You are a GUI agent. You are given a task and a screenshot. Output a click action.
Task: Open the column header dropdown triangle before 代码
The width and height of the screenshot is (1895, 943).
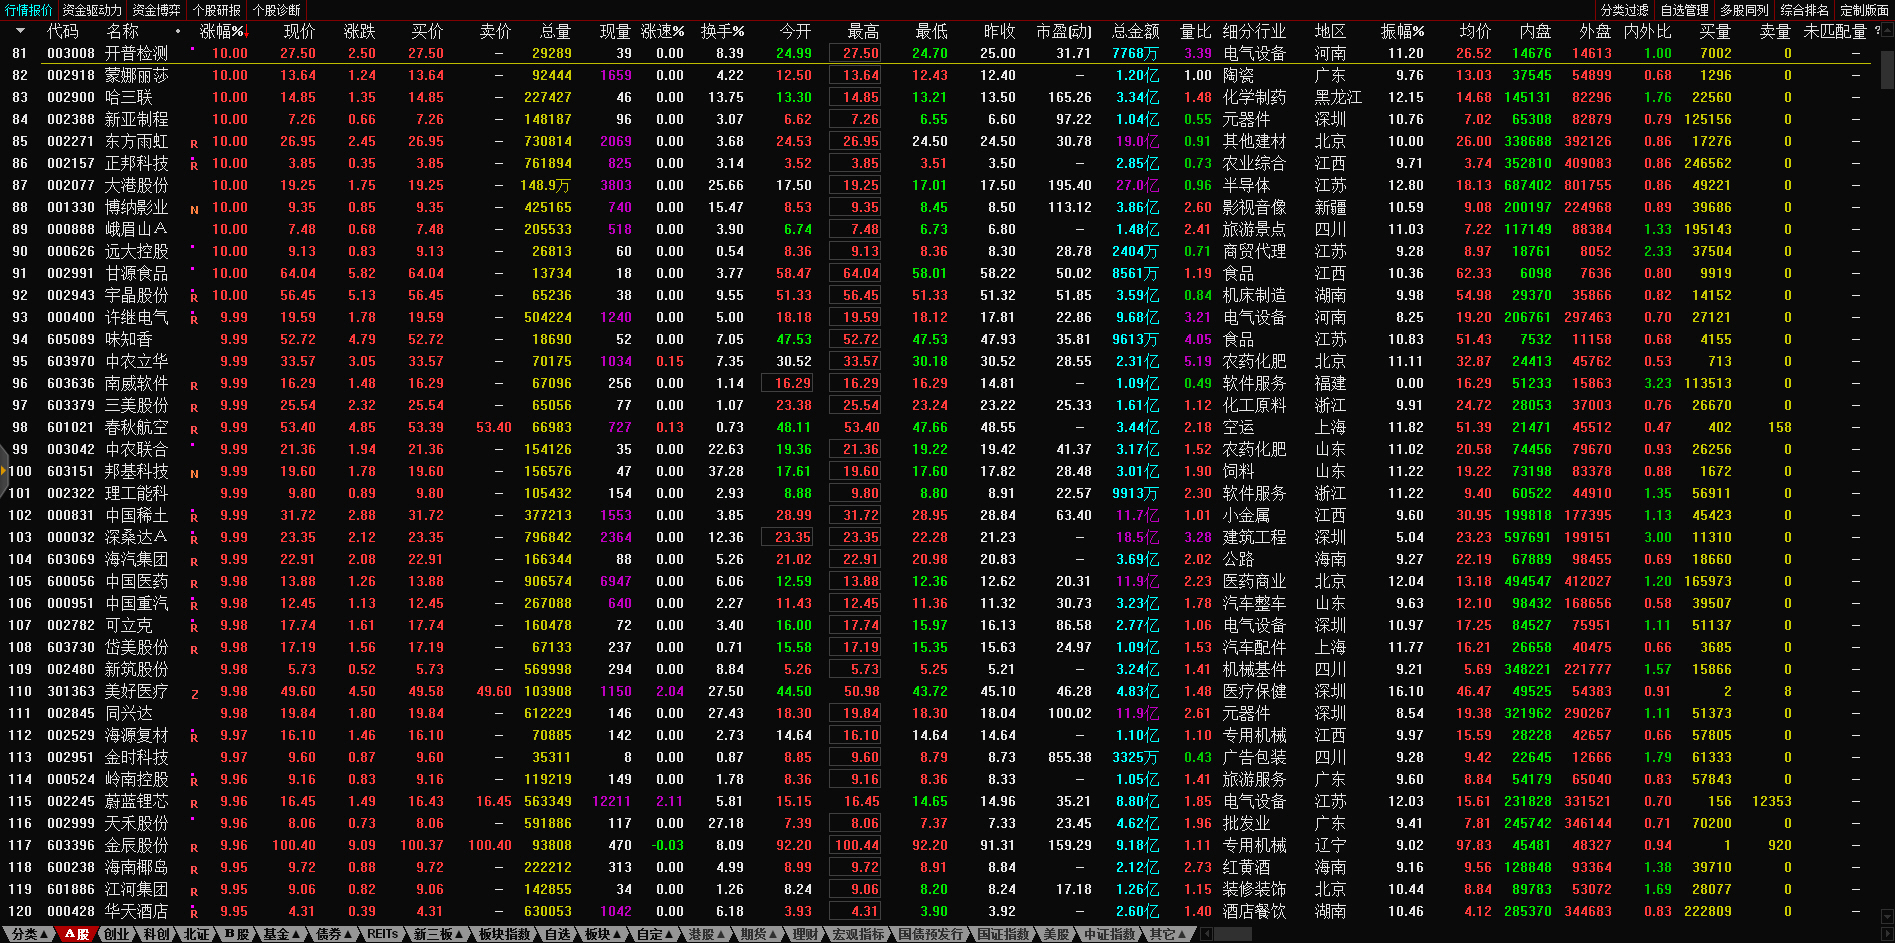(20, 32)
